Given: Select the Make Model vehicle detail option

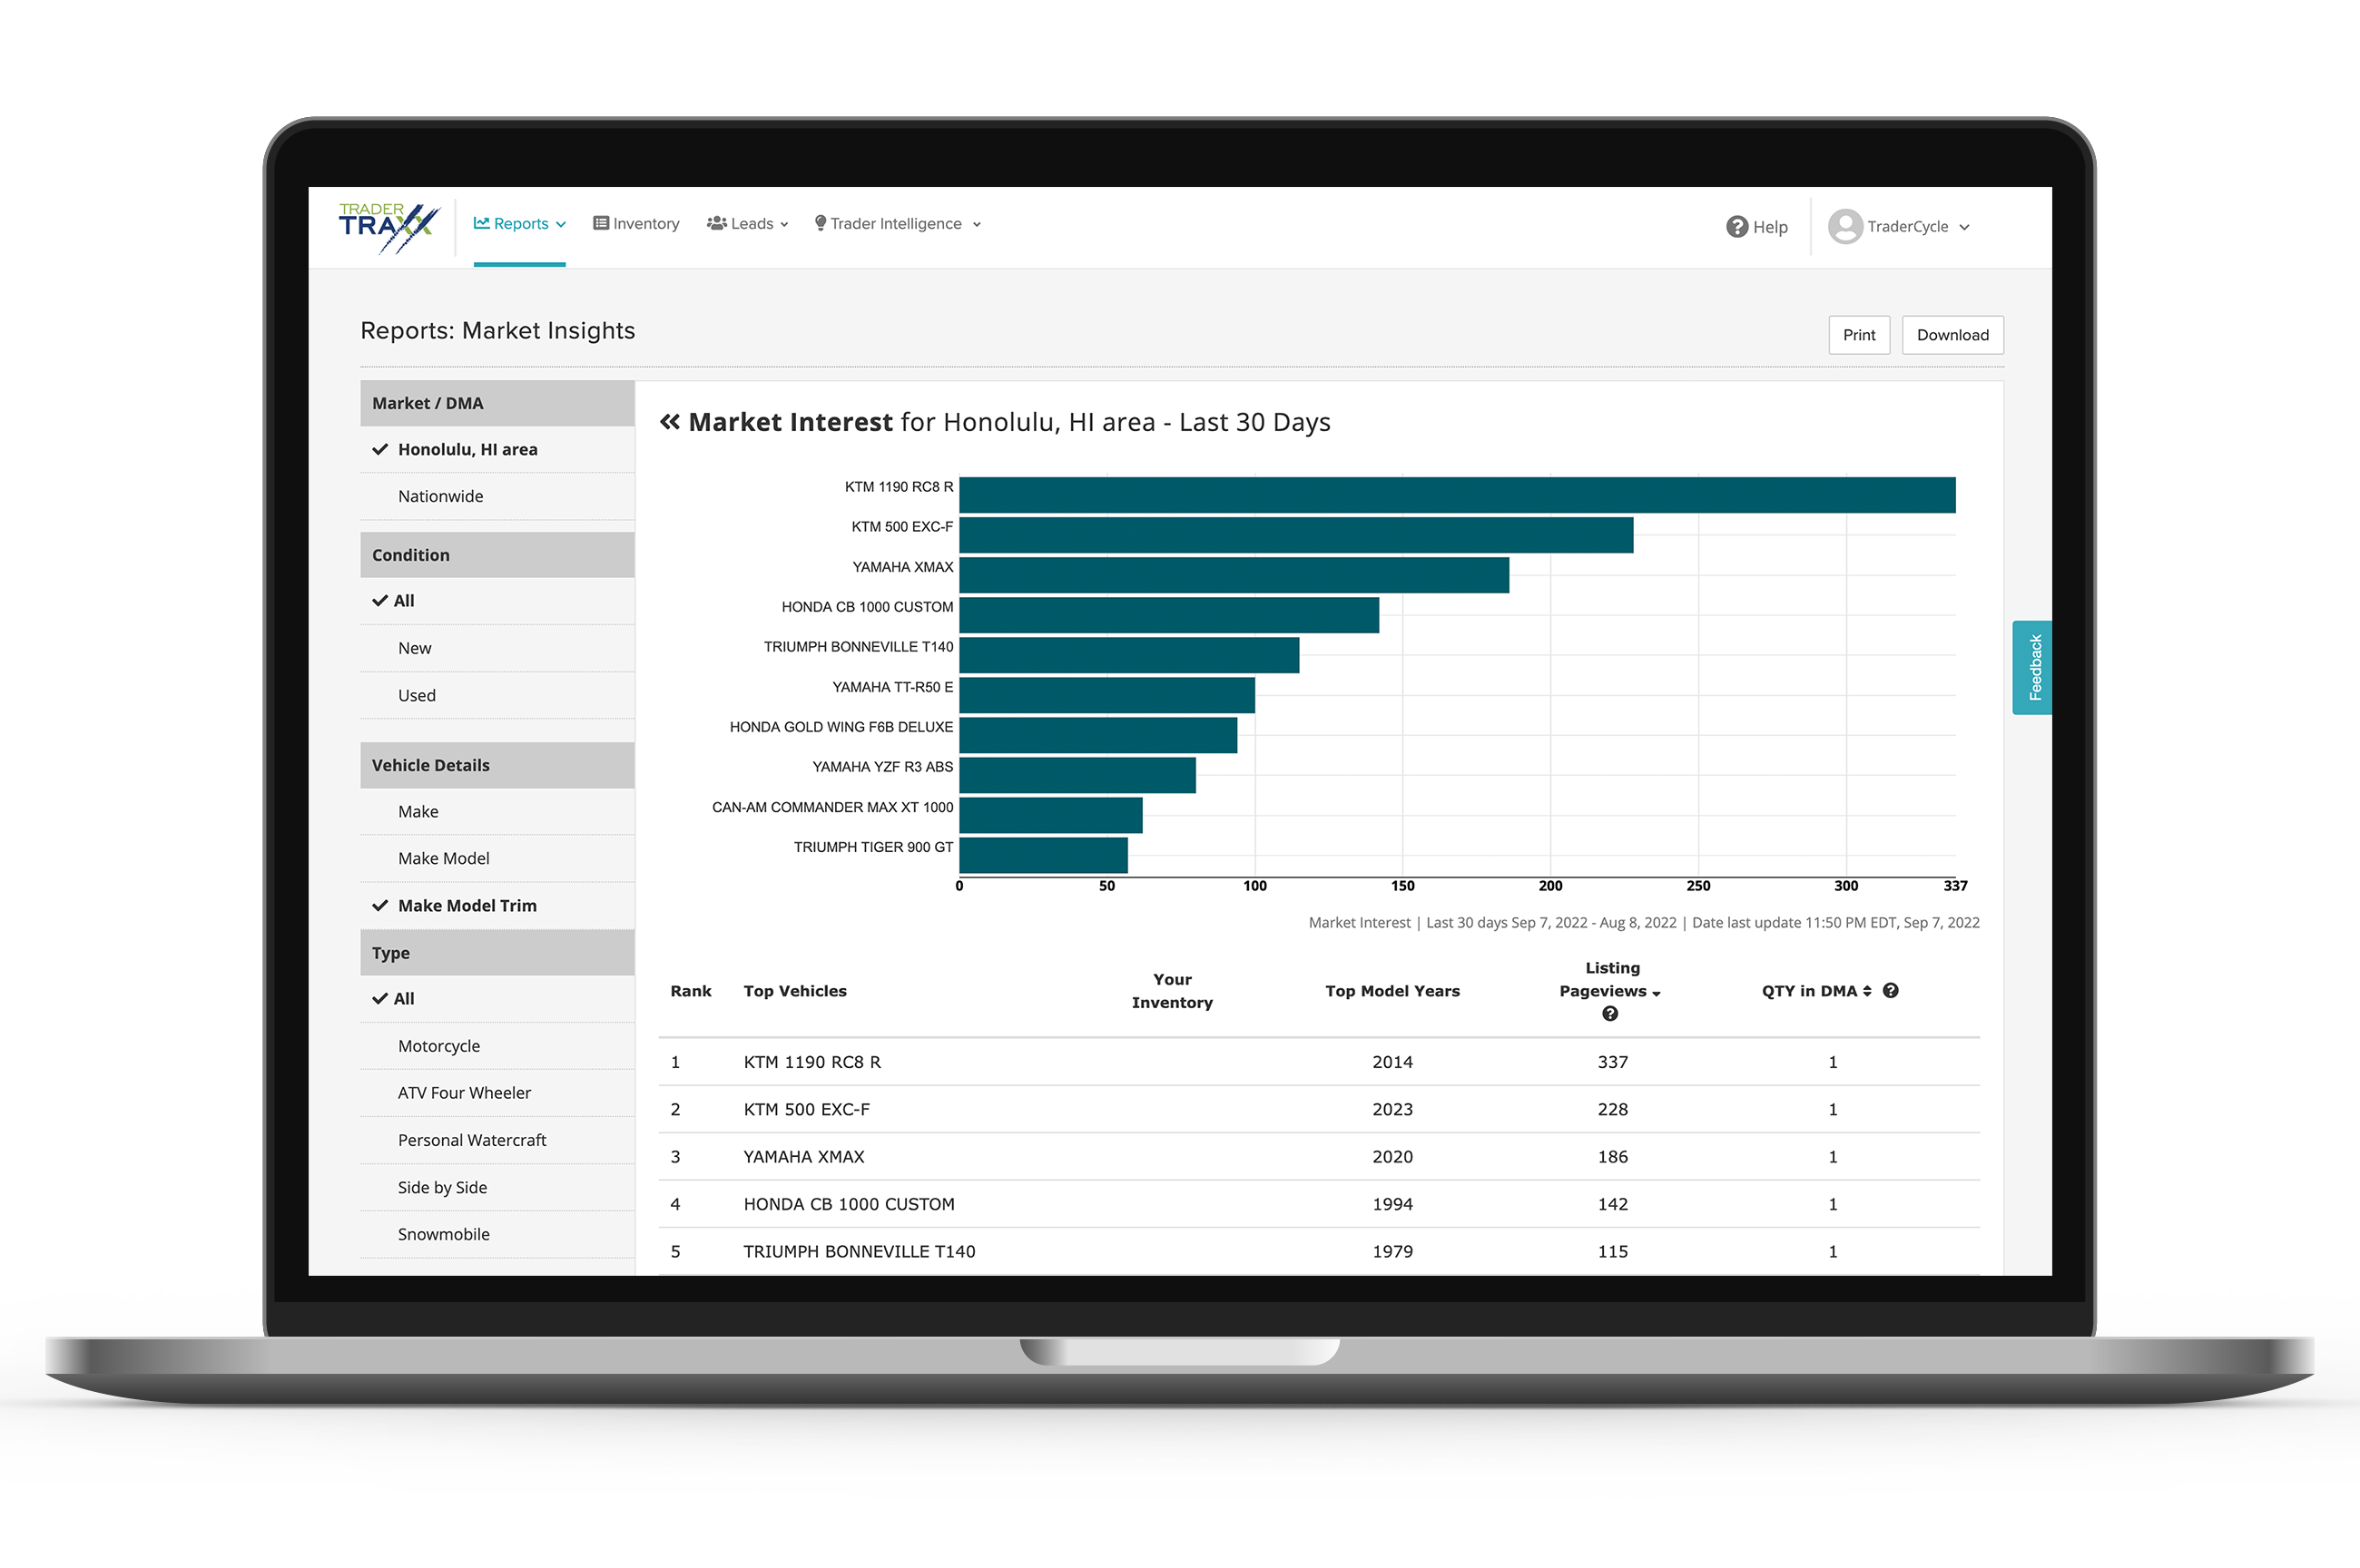Looking at the screenshot, I should pos(497,859).
